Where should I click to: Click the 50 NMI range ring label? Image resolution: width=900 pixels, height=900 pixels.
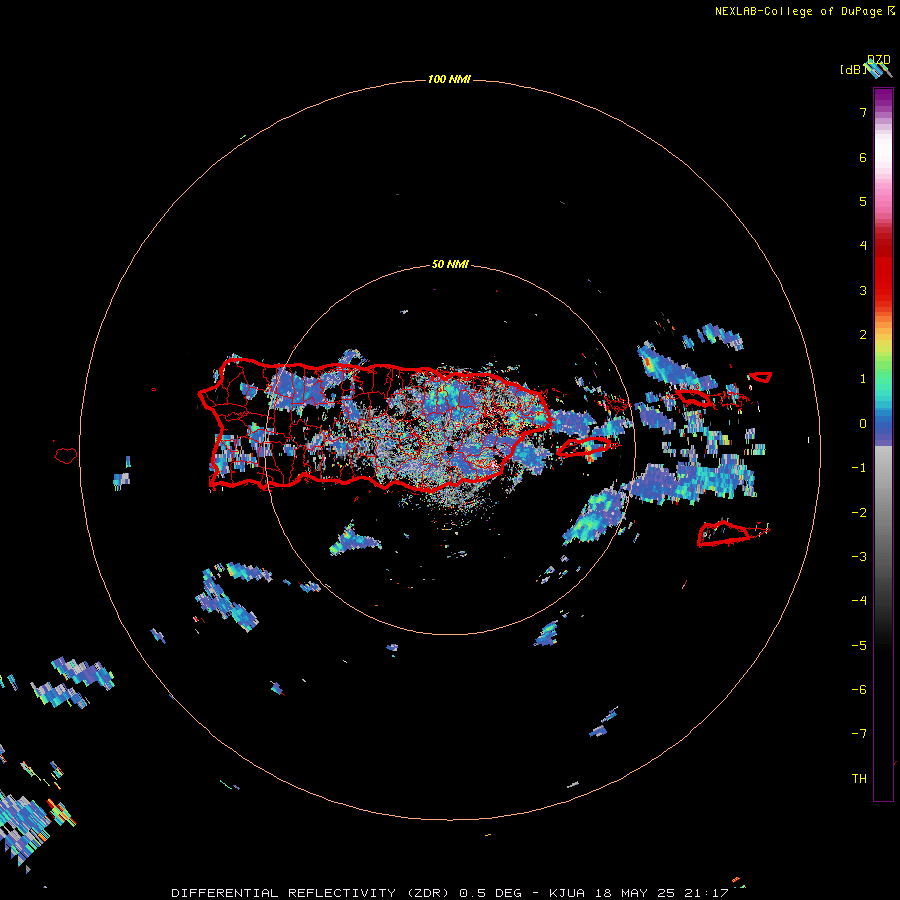[x=450, y=264]
